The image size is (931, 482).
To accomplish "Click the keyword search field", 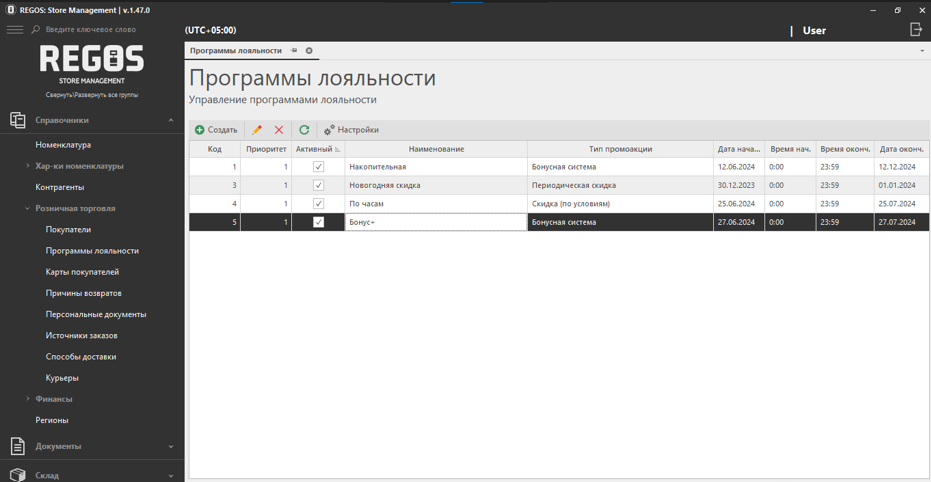I will [x=100, y=30].
